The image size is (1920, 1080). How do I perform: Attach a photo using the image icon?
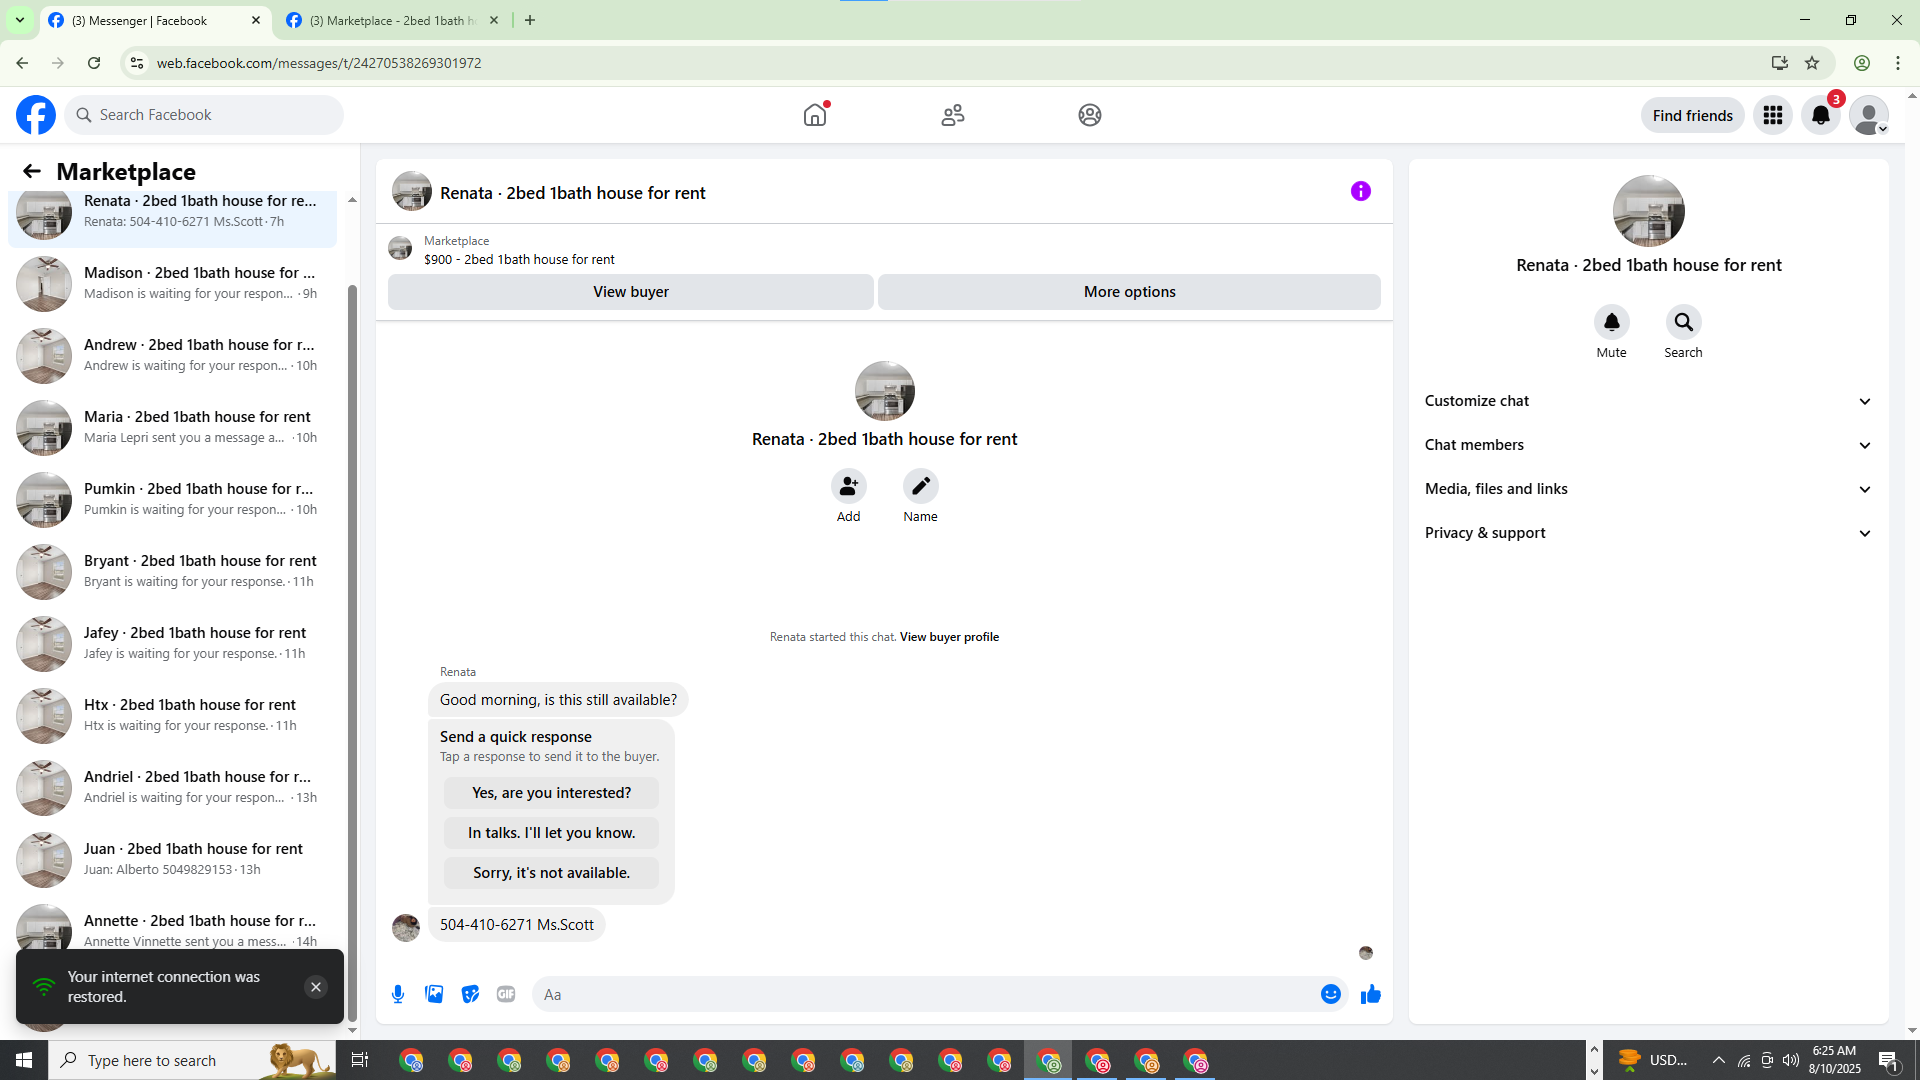click(x=434, y=994)
